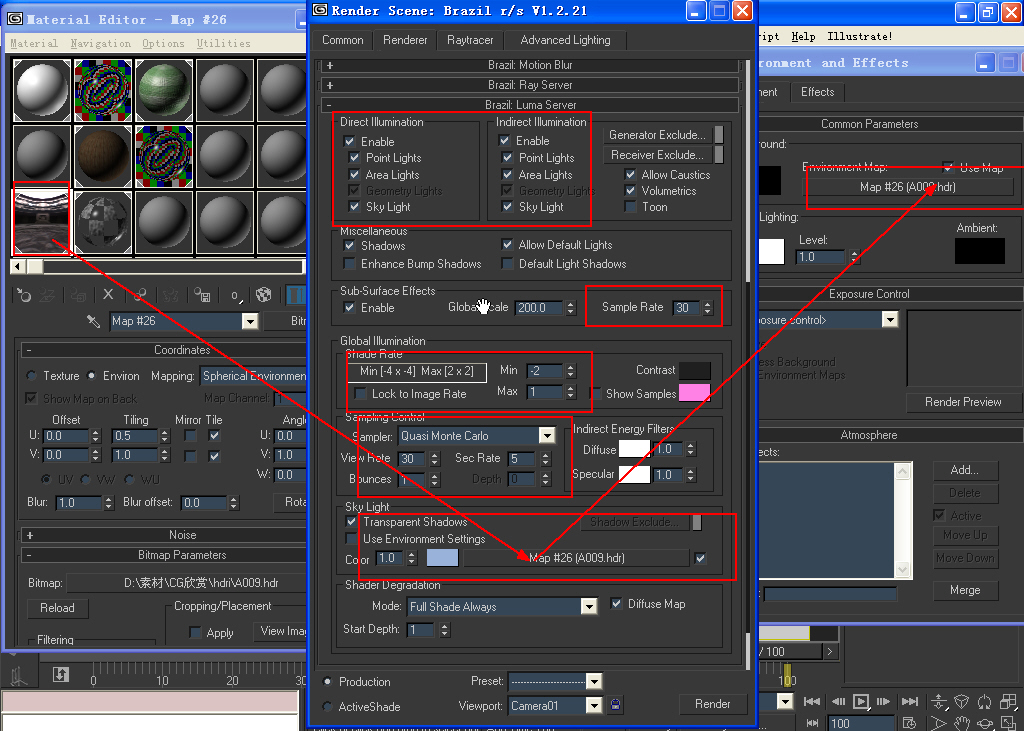Select the ActiveShade radio button
Screen dimensions: 1024x731
[327, 706]
